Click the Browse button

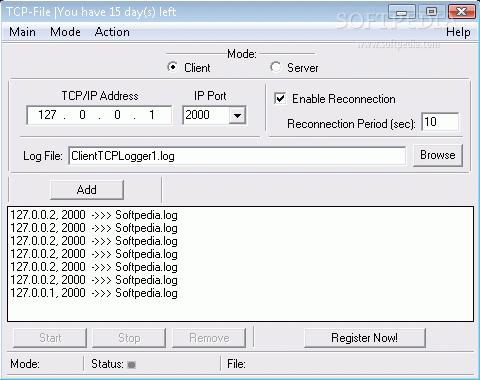click(438, 155)
